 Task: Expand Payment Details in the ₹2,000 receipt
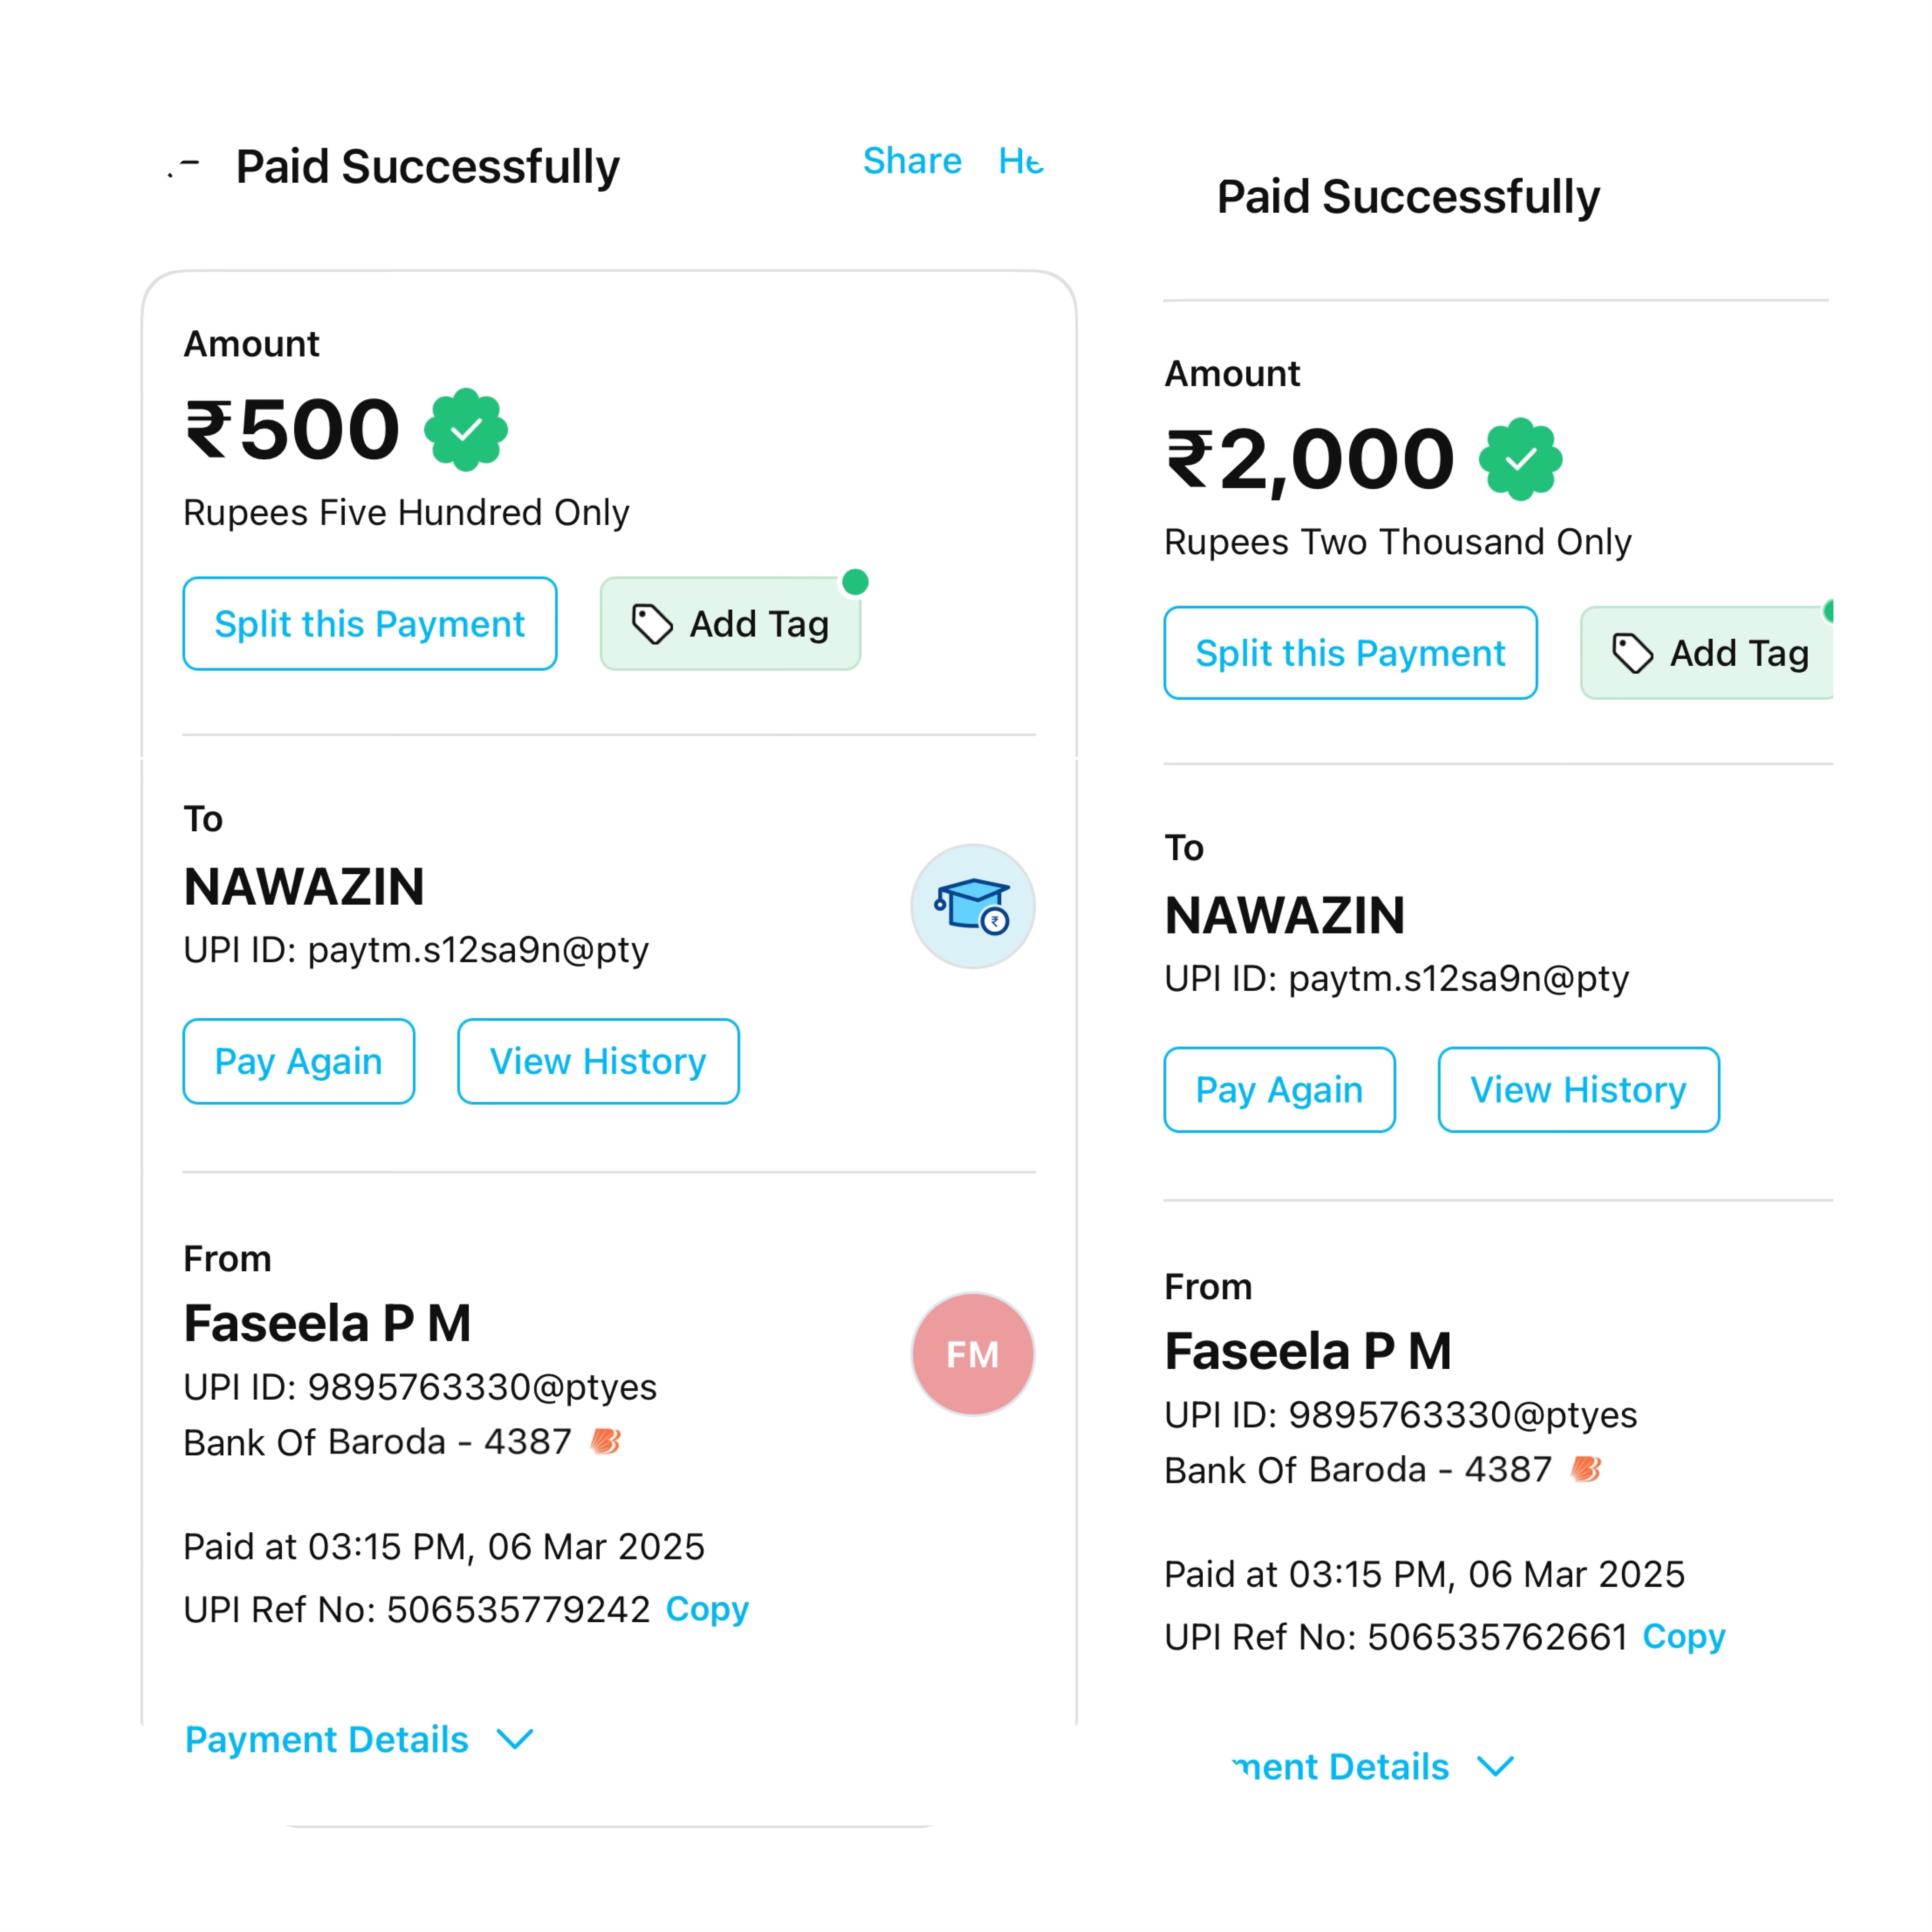tap(1374, 1767)
